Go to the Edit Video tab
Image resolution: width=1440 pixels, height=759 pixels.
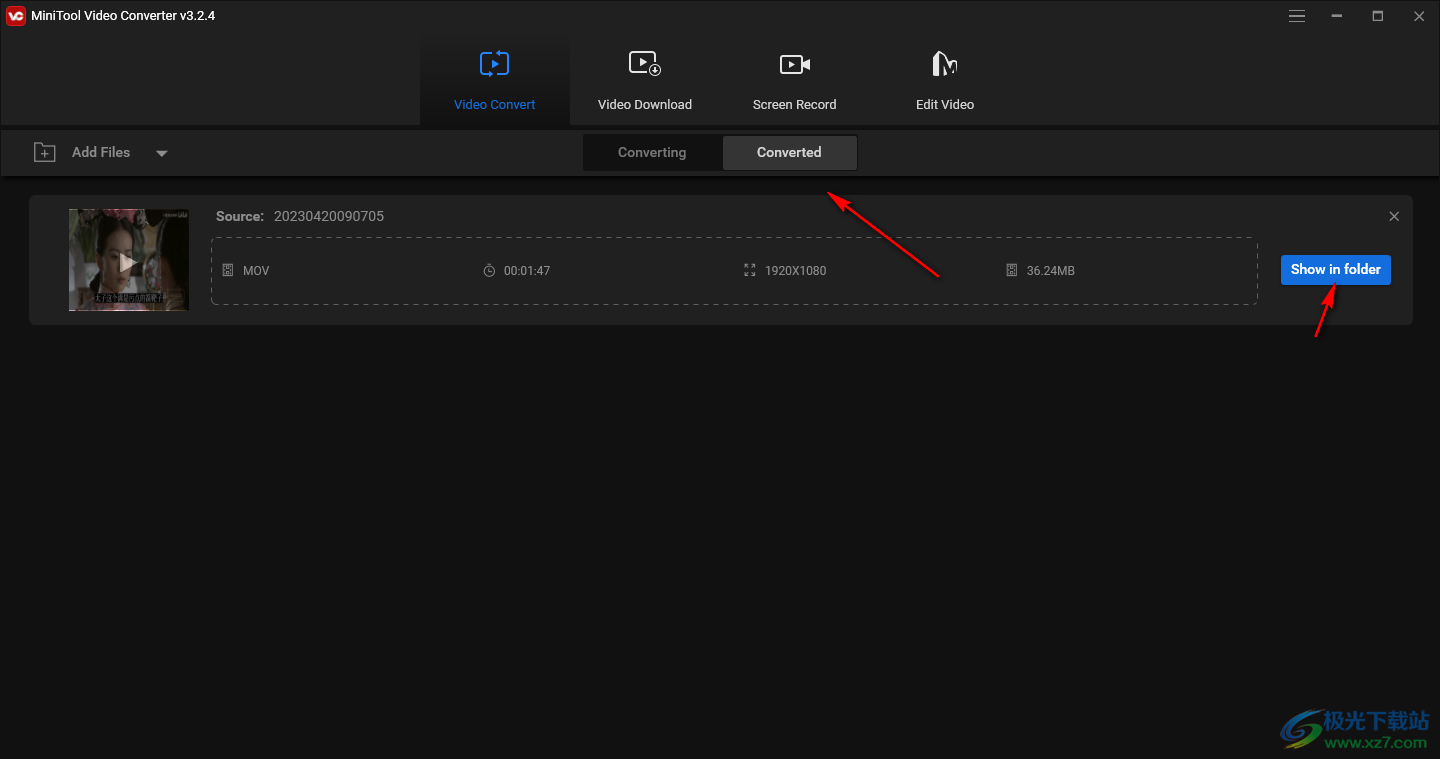945,81
